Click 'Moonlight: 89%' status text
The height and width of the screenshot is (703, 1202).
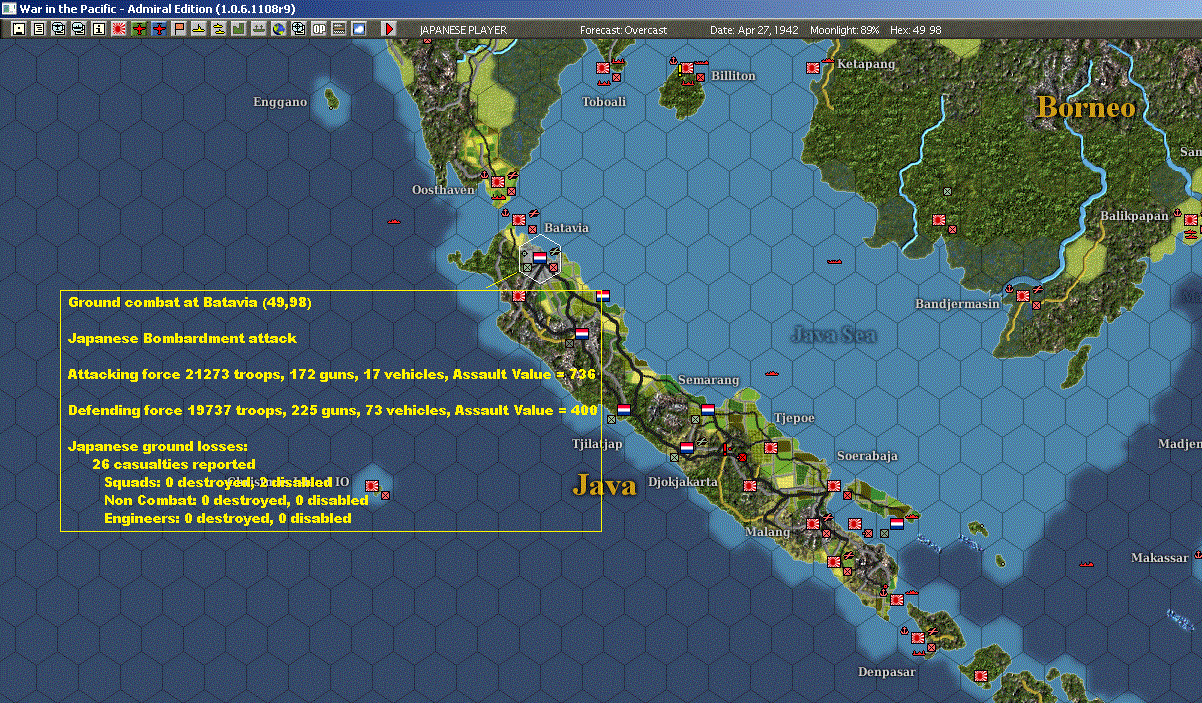(845, 30)
